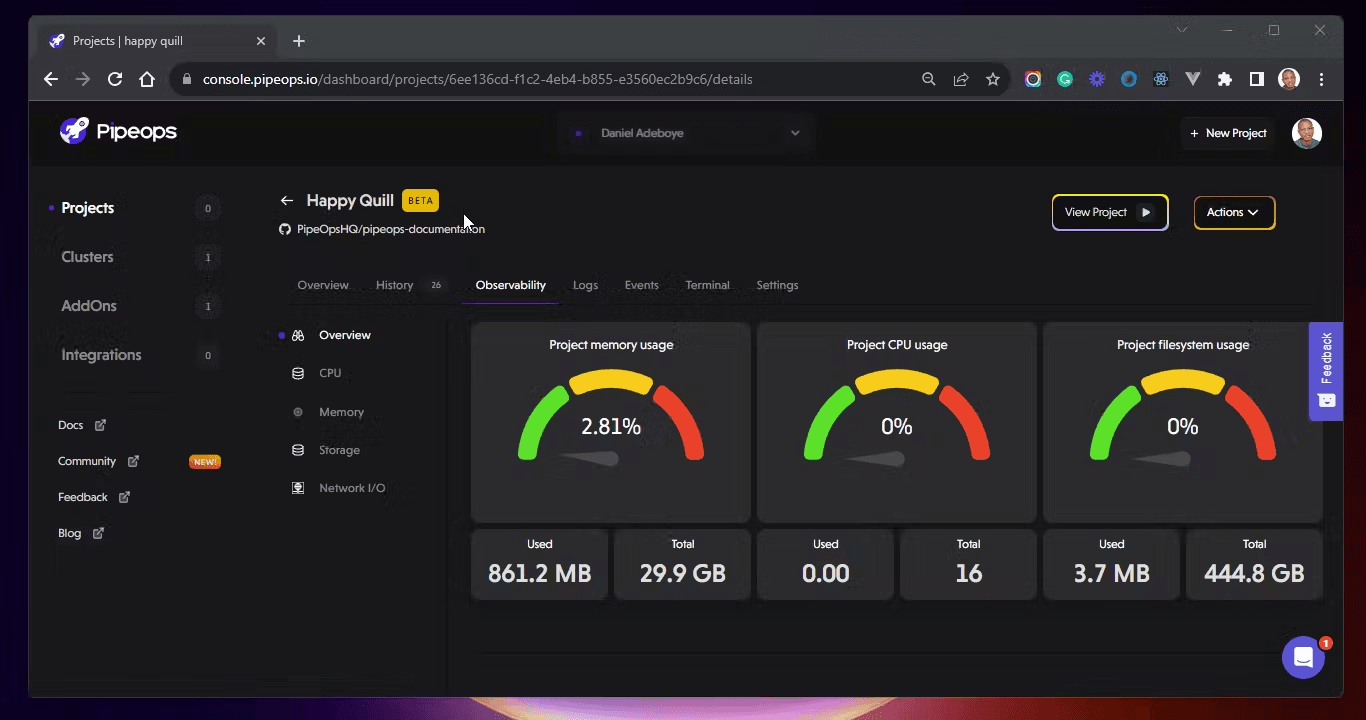
Task: Open the Blog link
Action: click(69, 533)
